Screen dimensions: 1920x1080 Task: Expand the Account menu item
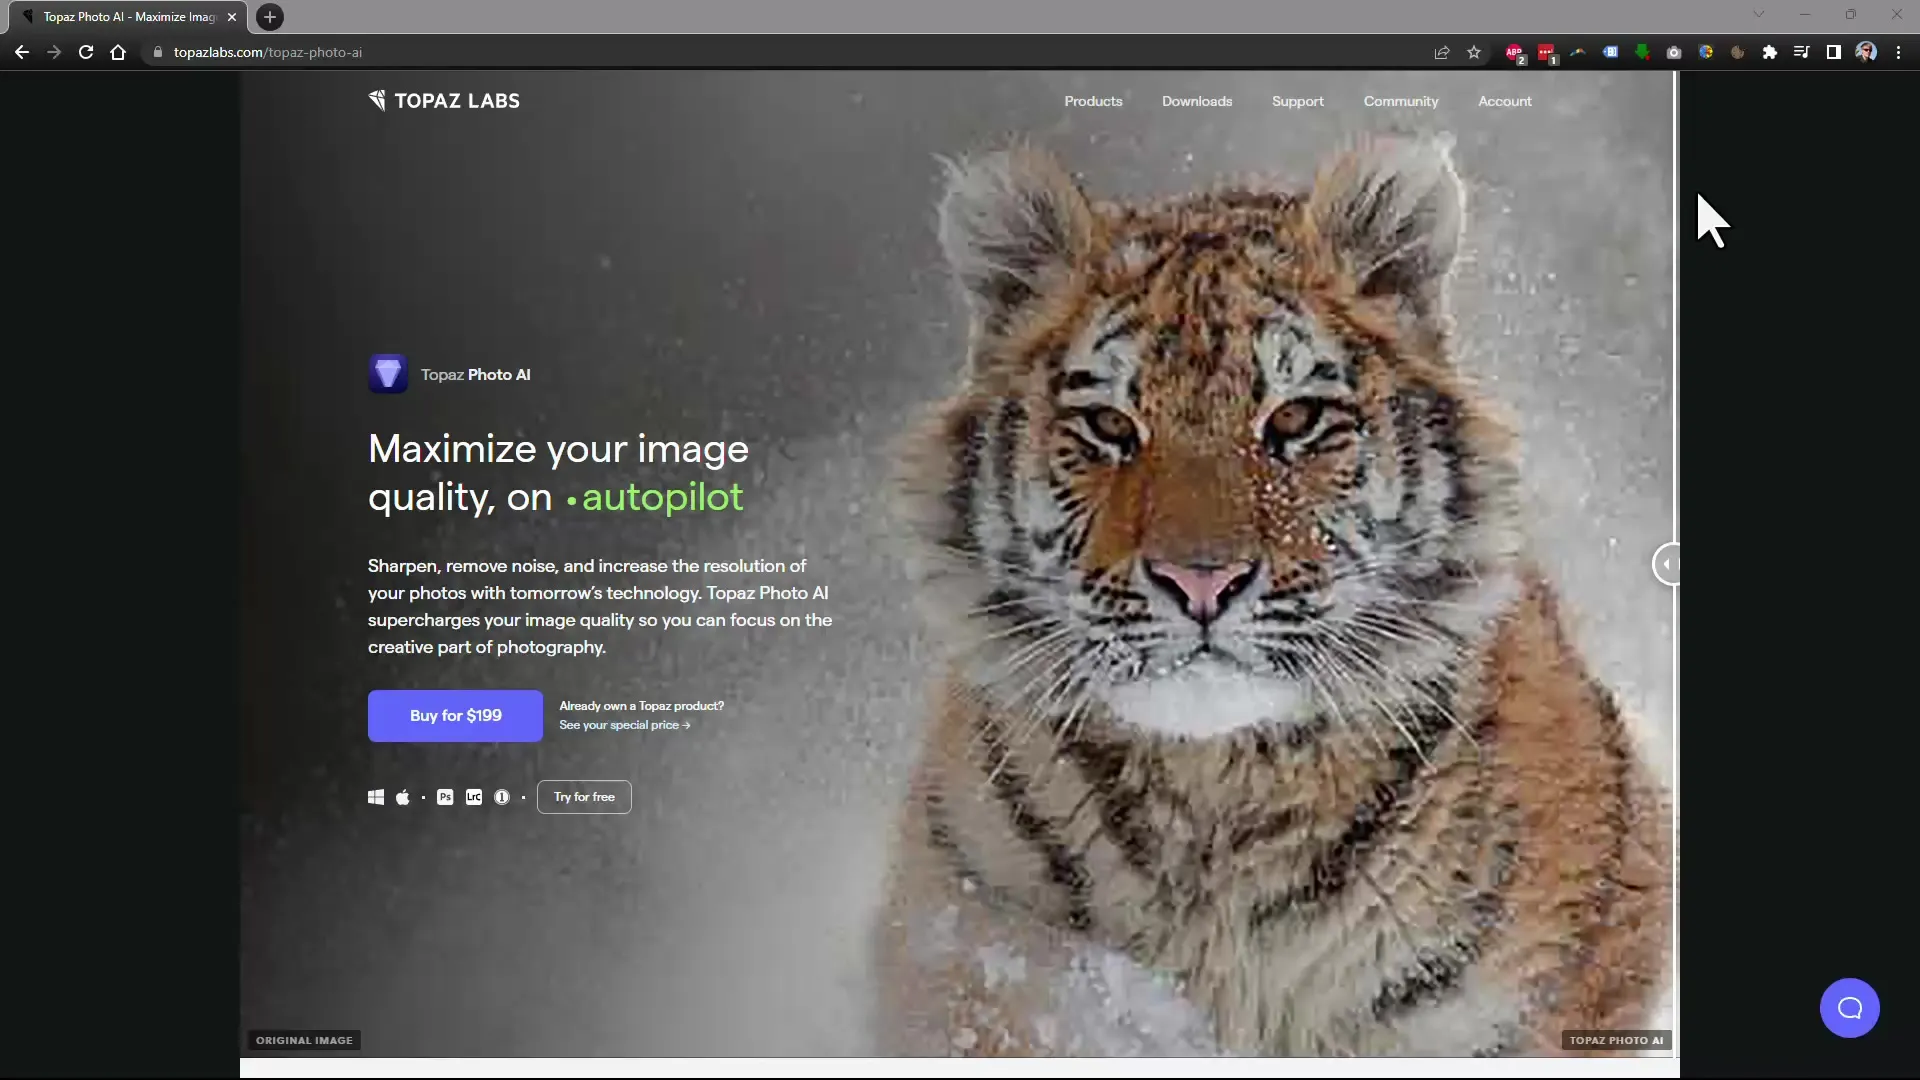1505,100
